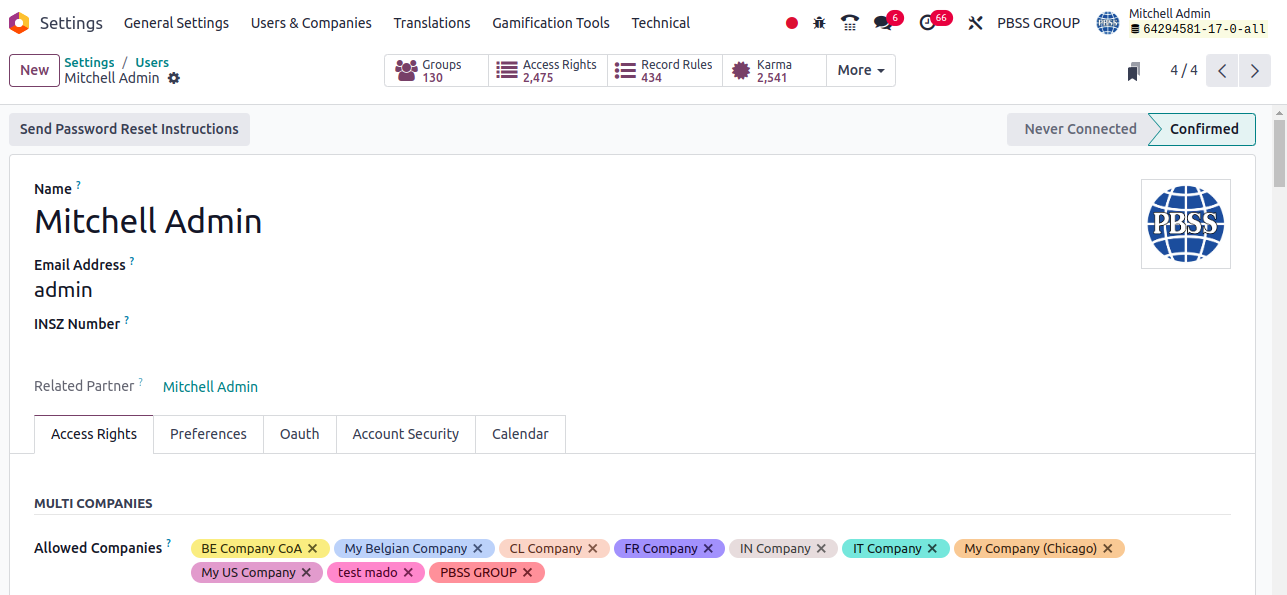The image size is (1287, 595).
Task: Click the vertical scrollbar thumb
Action: pyautogui.click(x=1279, y=152)
